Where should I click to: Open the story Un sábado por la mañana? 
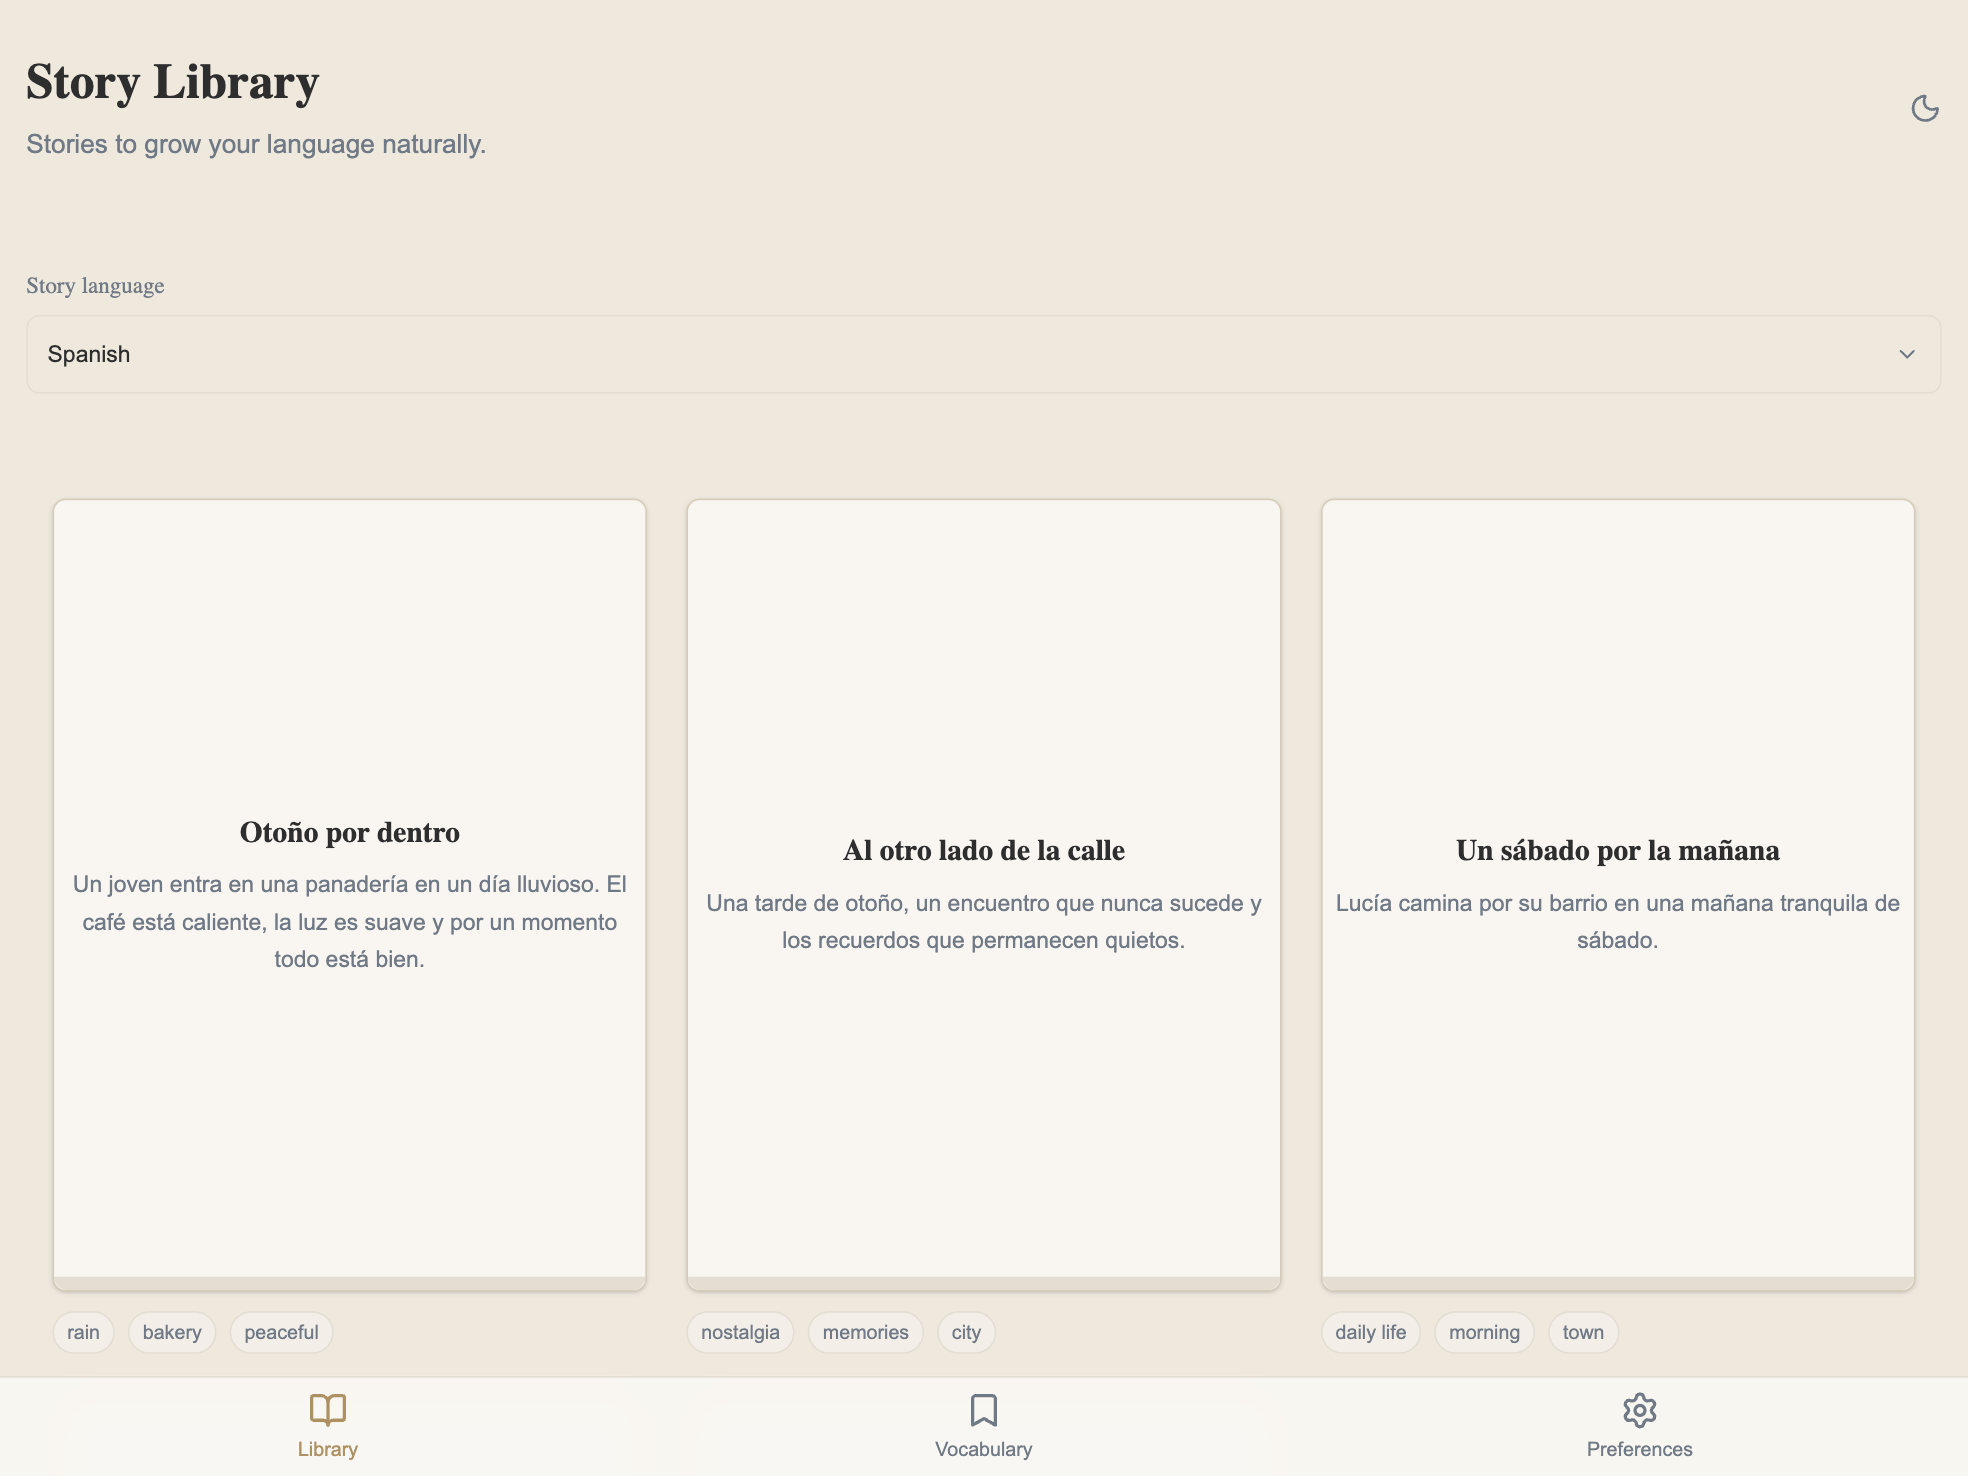1617,850
